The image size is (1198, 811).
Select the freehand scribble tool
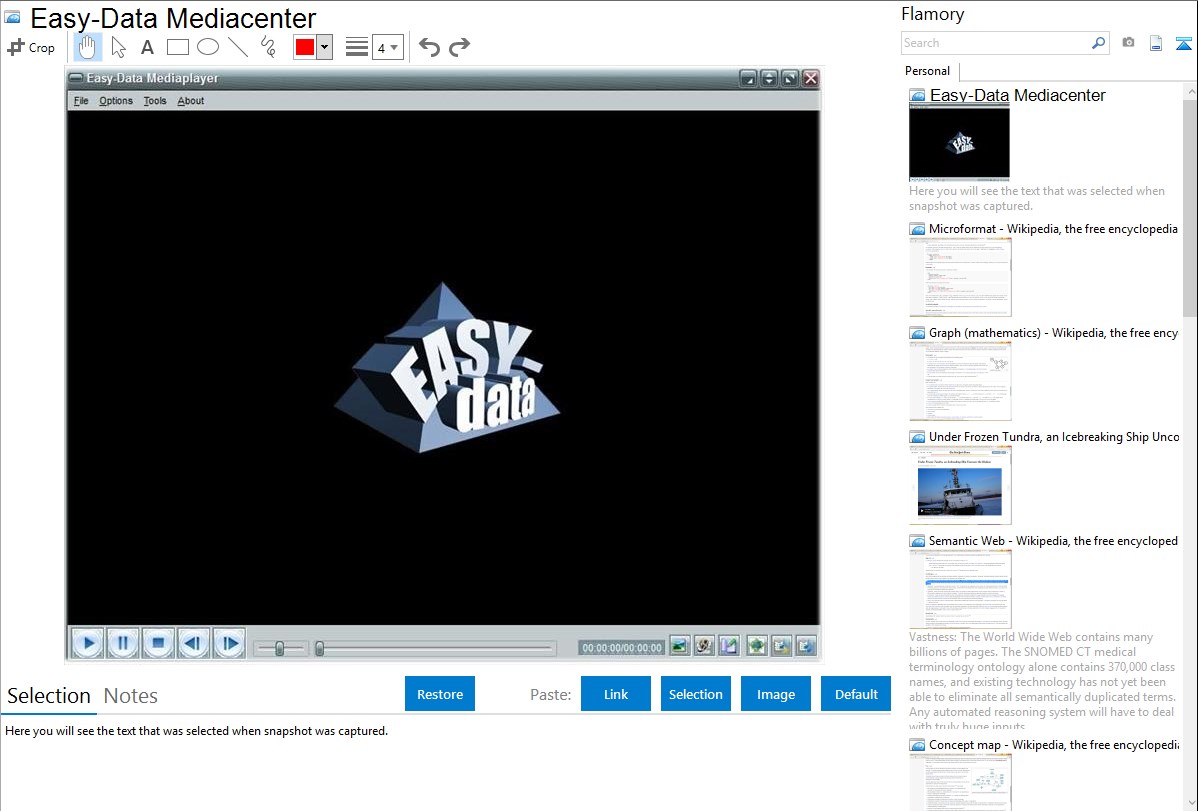coord(268,47)
